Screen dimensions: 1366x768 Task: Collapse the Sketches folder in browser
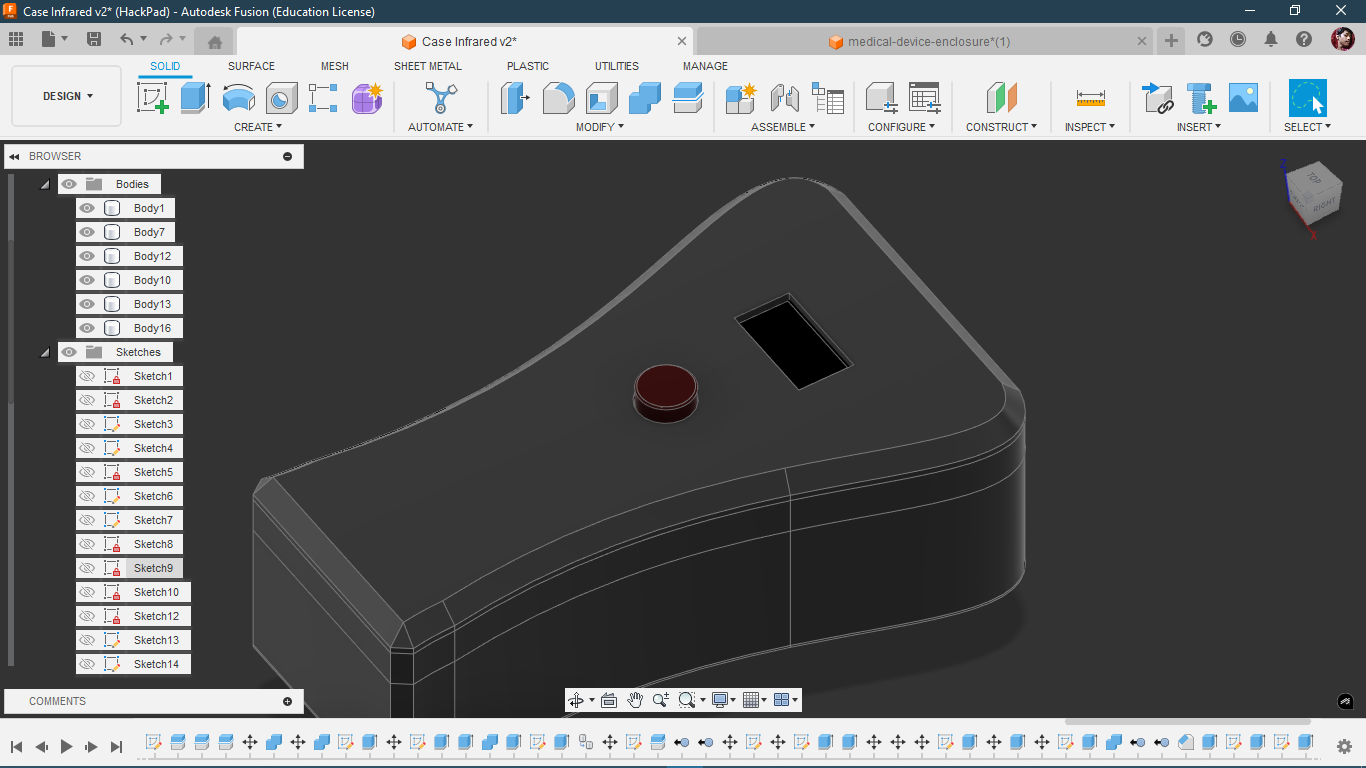point(45,352)
